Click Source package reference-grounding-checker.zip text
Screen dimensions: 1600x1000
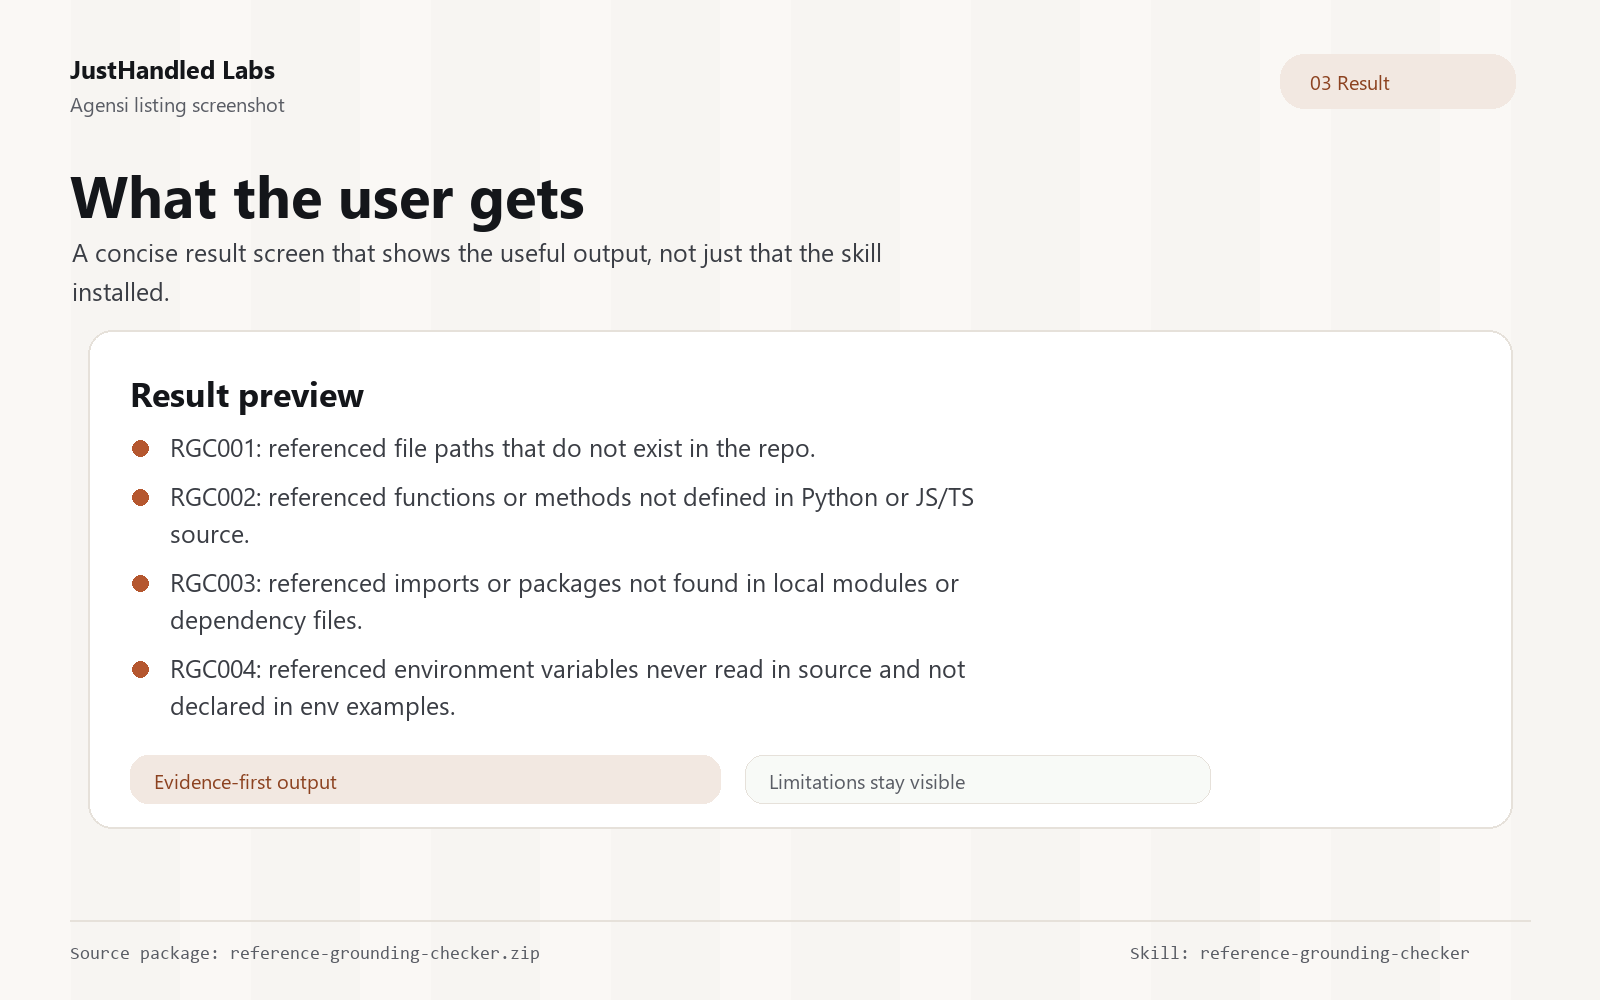coord(305,953)
